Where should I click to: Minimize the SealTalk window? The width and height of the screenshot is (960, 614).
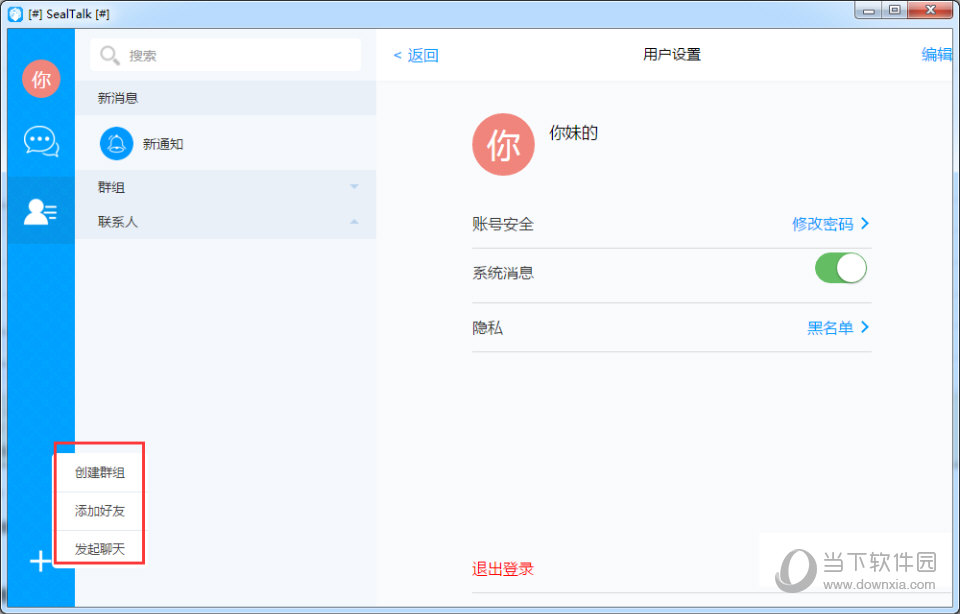868,10
